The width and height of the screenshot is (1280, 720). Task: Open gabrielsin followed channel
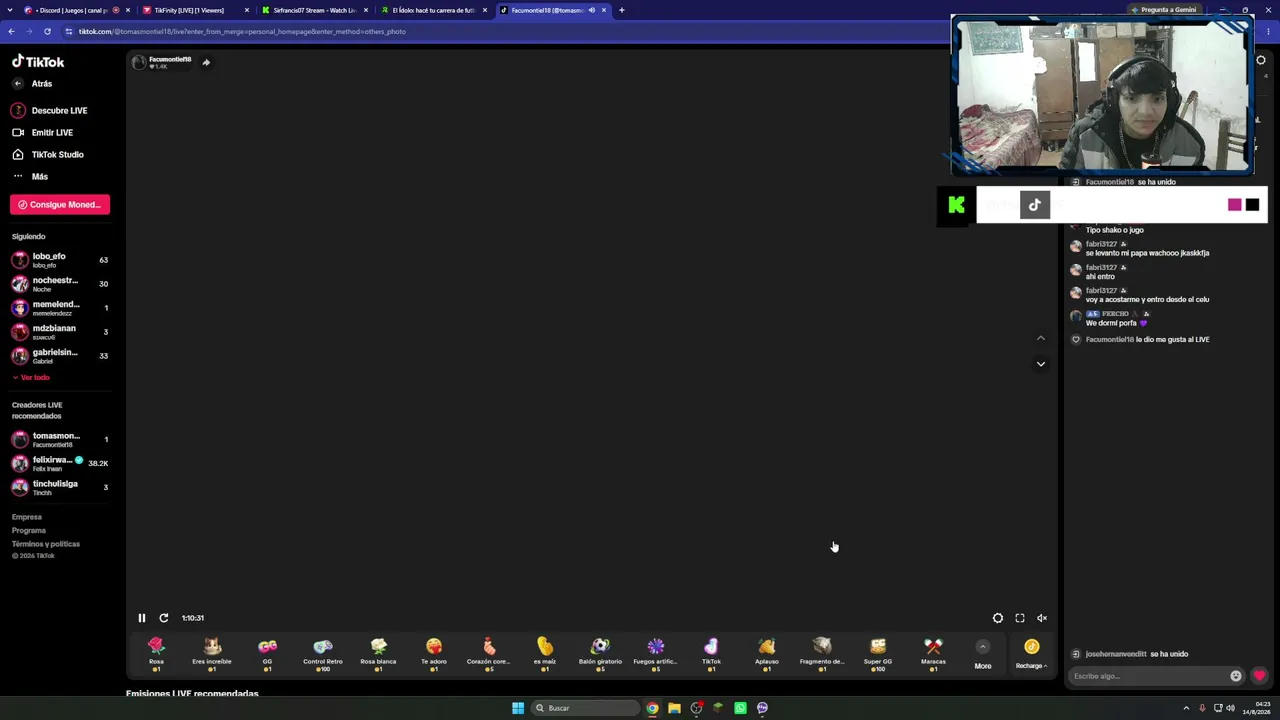click(x=60, y=356)
